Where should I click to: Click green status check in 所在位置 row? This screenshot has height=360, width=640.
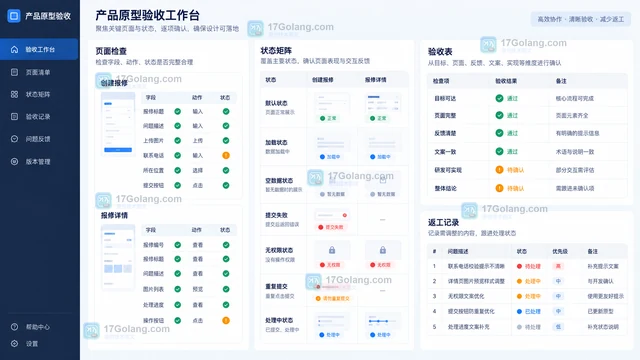(226, 170)
